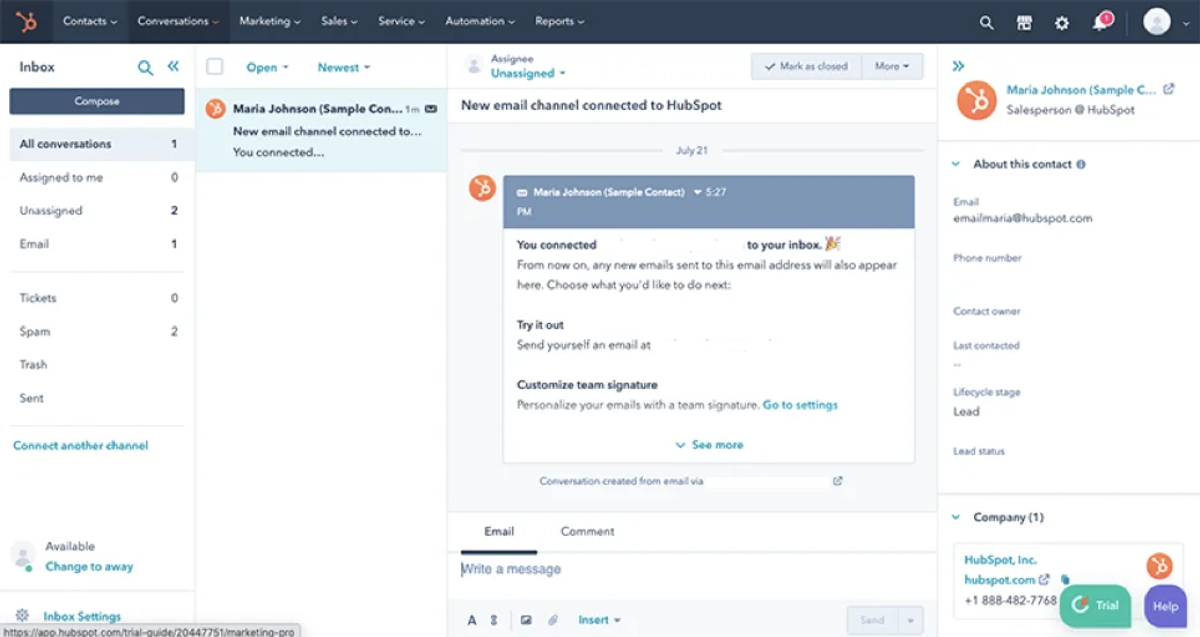Insert an image using the picture icon
1200x637 pixels.
point(525,620)
